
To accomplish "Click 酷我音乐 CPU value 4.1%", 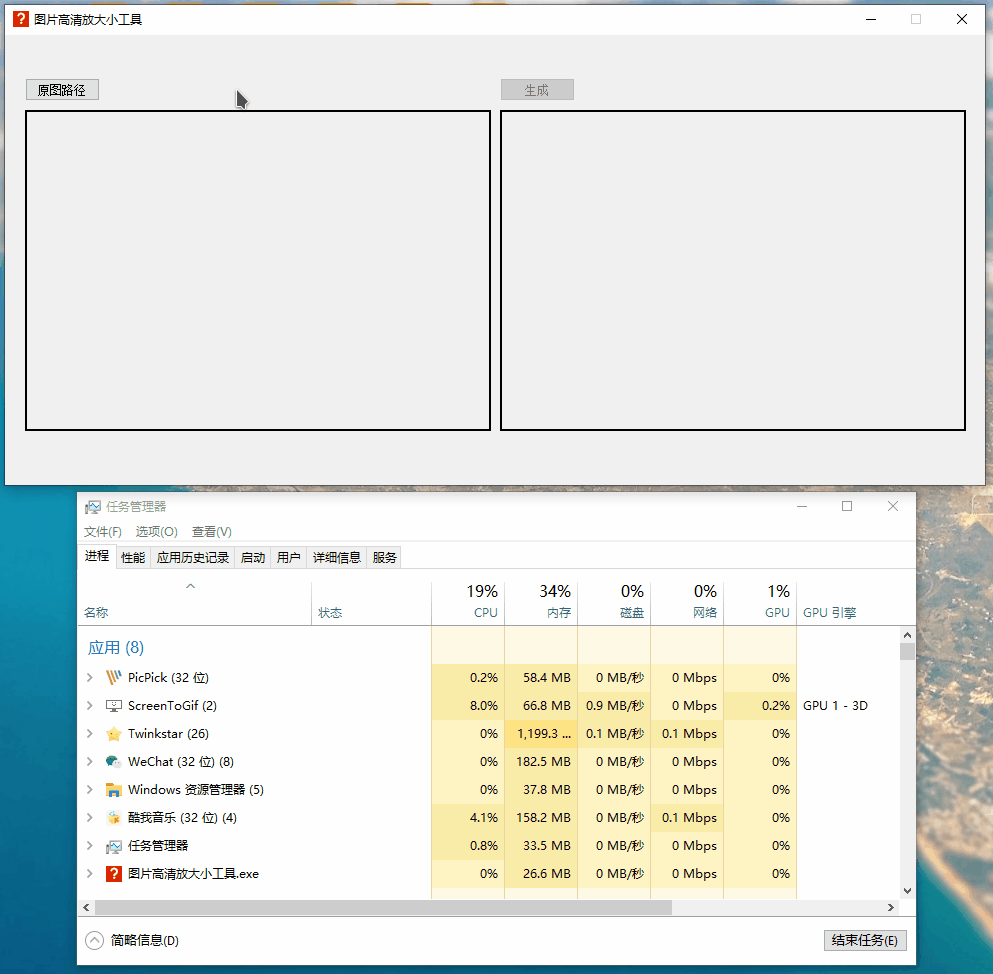I will [x=484, y=818].
